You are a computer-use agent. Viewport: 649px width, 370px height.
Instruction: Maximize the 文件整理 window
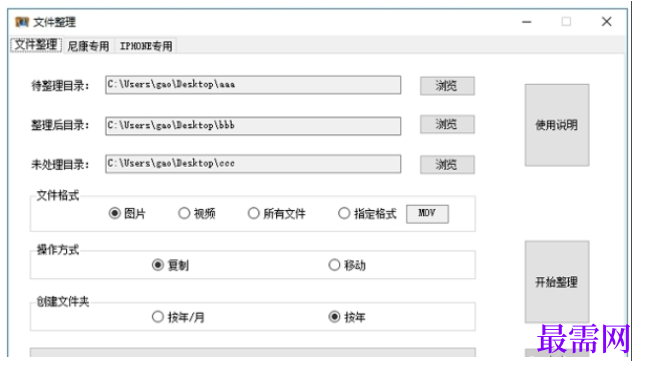pyautogui.click(x=566, y=22)
